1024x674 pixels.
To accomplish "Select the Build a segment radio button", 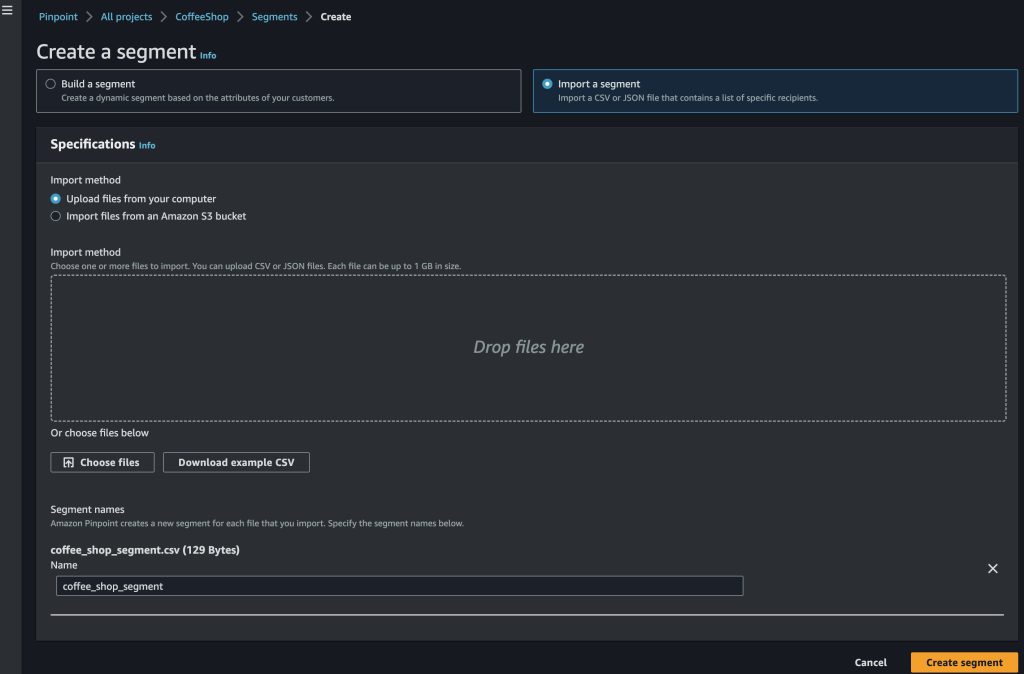I will coord(50,84).
